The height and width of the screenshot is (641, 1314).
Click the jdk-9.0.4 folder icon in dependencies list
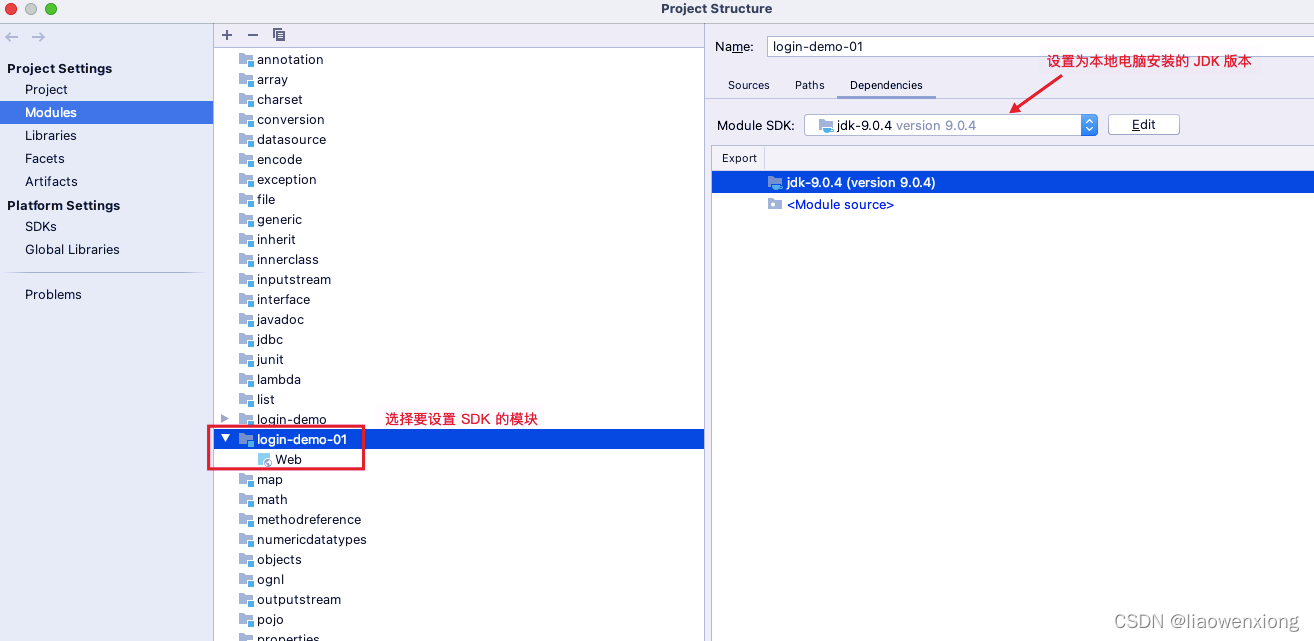[x=775, y=182]
